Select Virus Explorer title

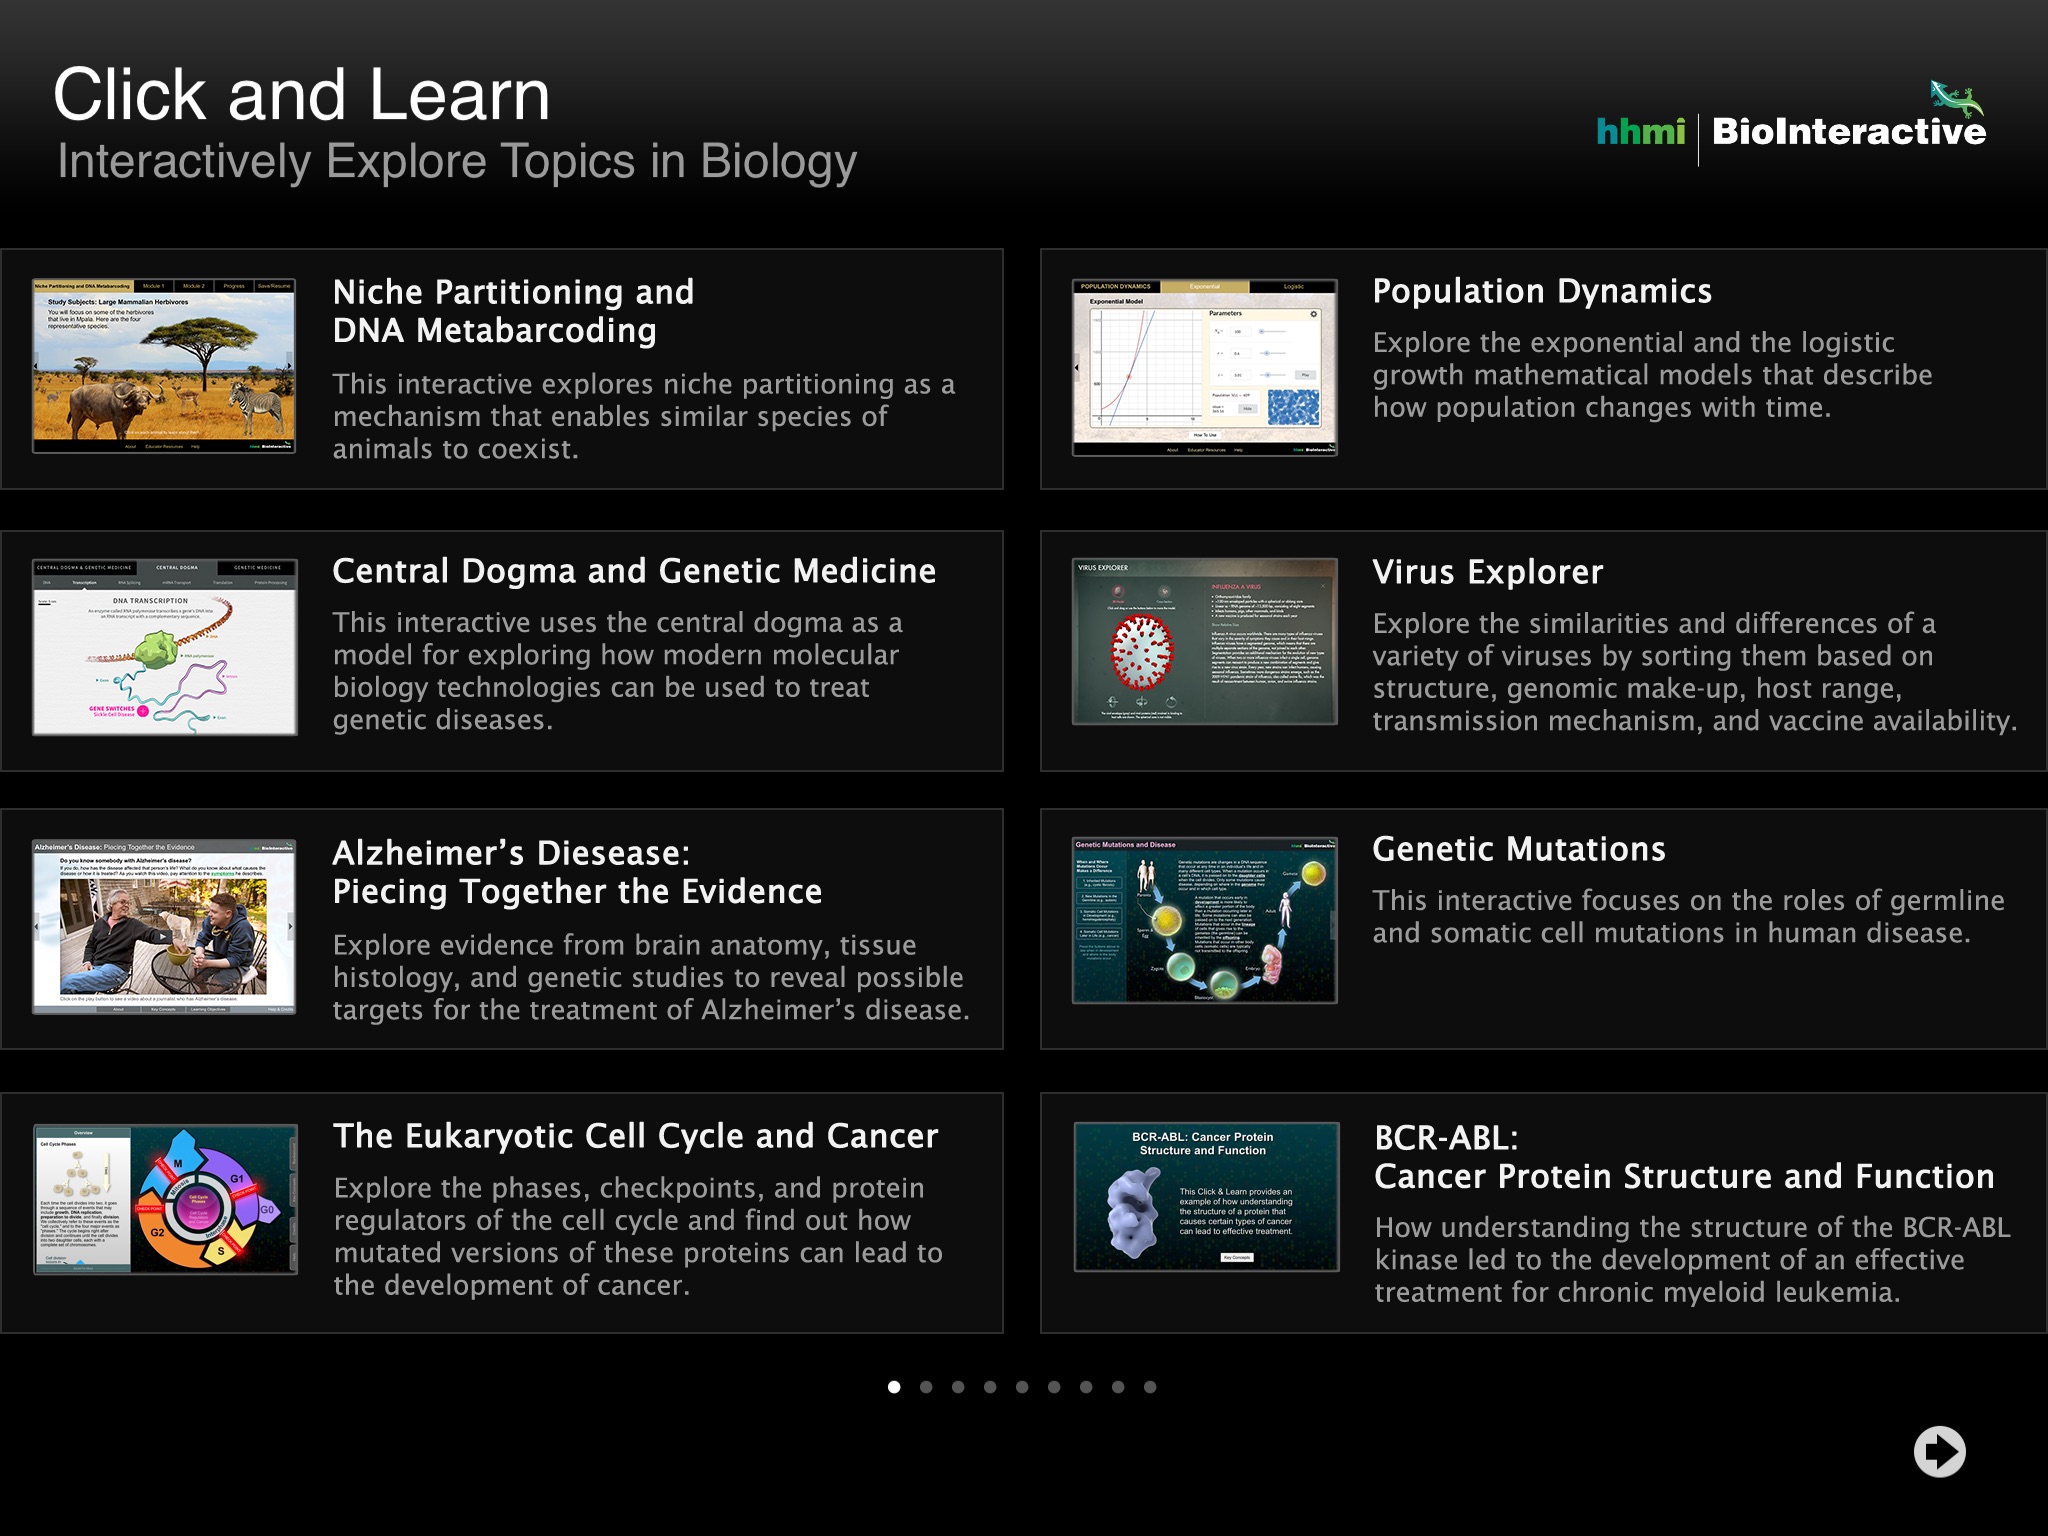pyautogui.click(x=1487, y=572)
